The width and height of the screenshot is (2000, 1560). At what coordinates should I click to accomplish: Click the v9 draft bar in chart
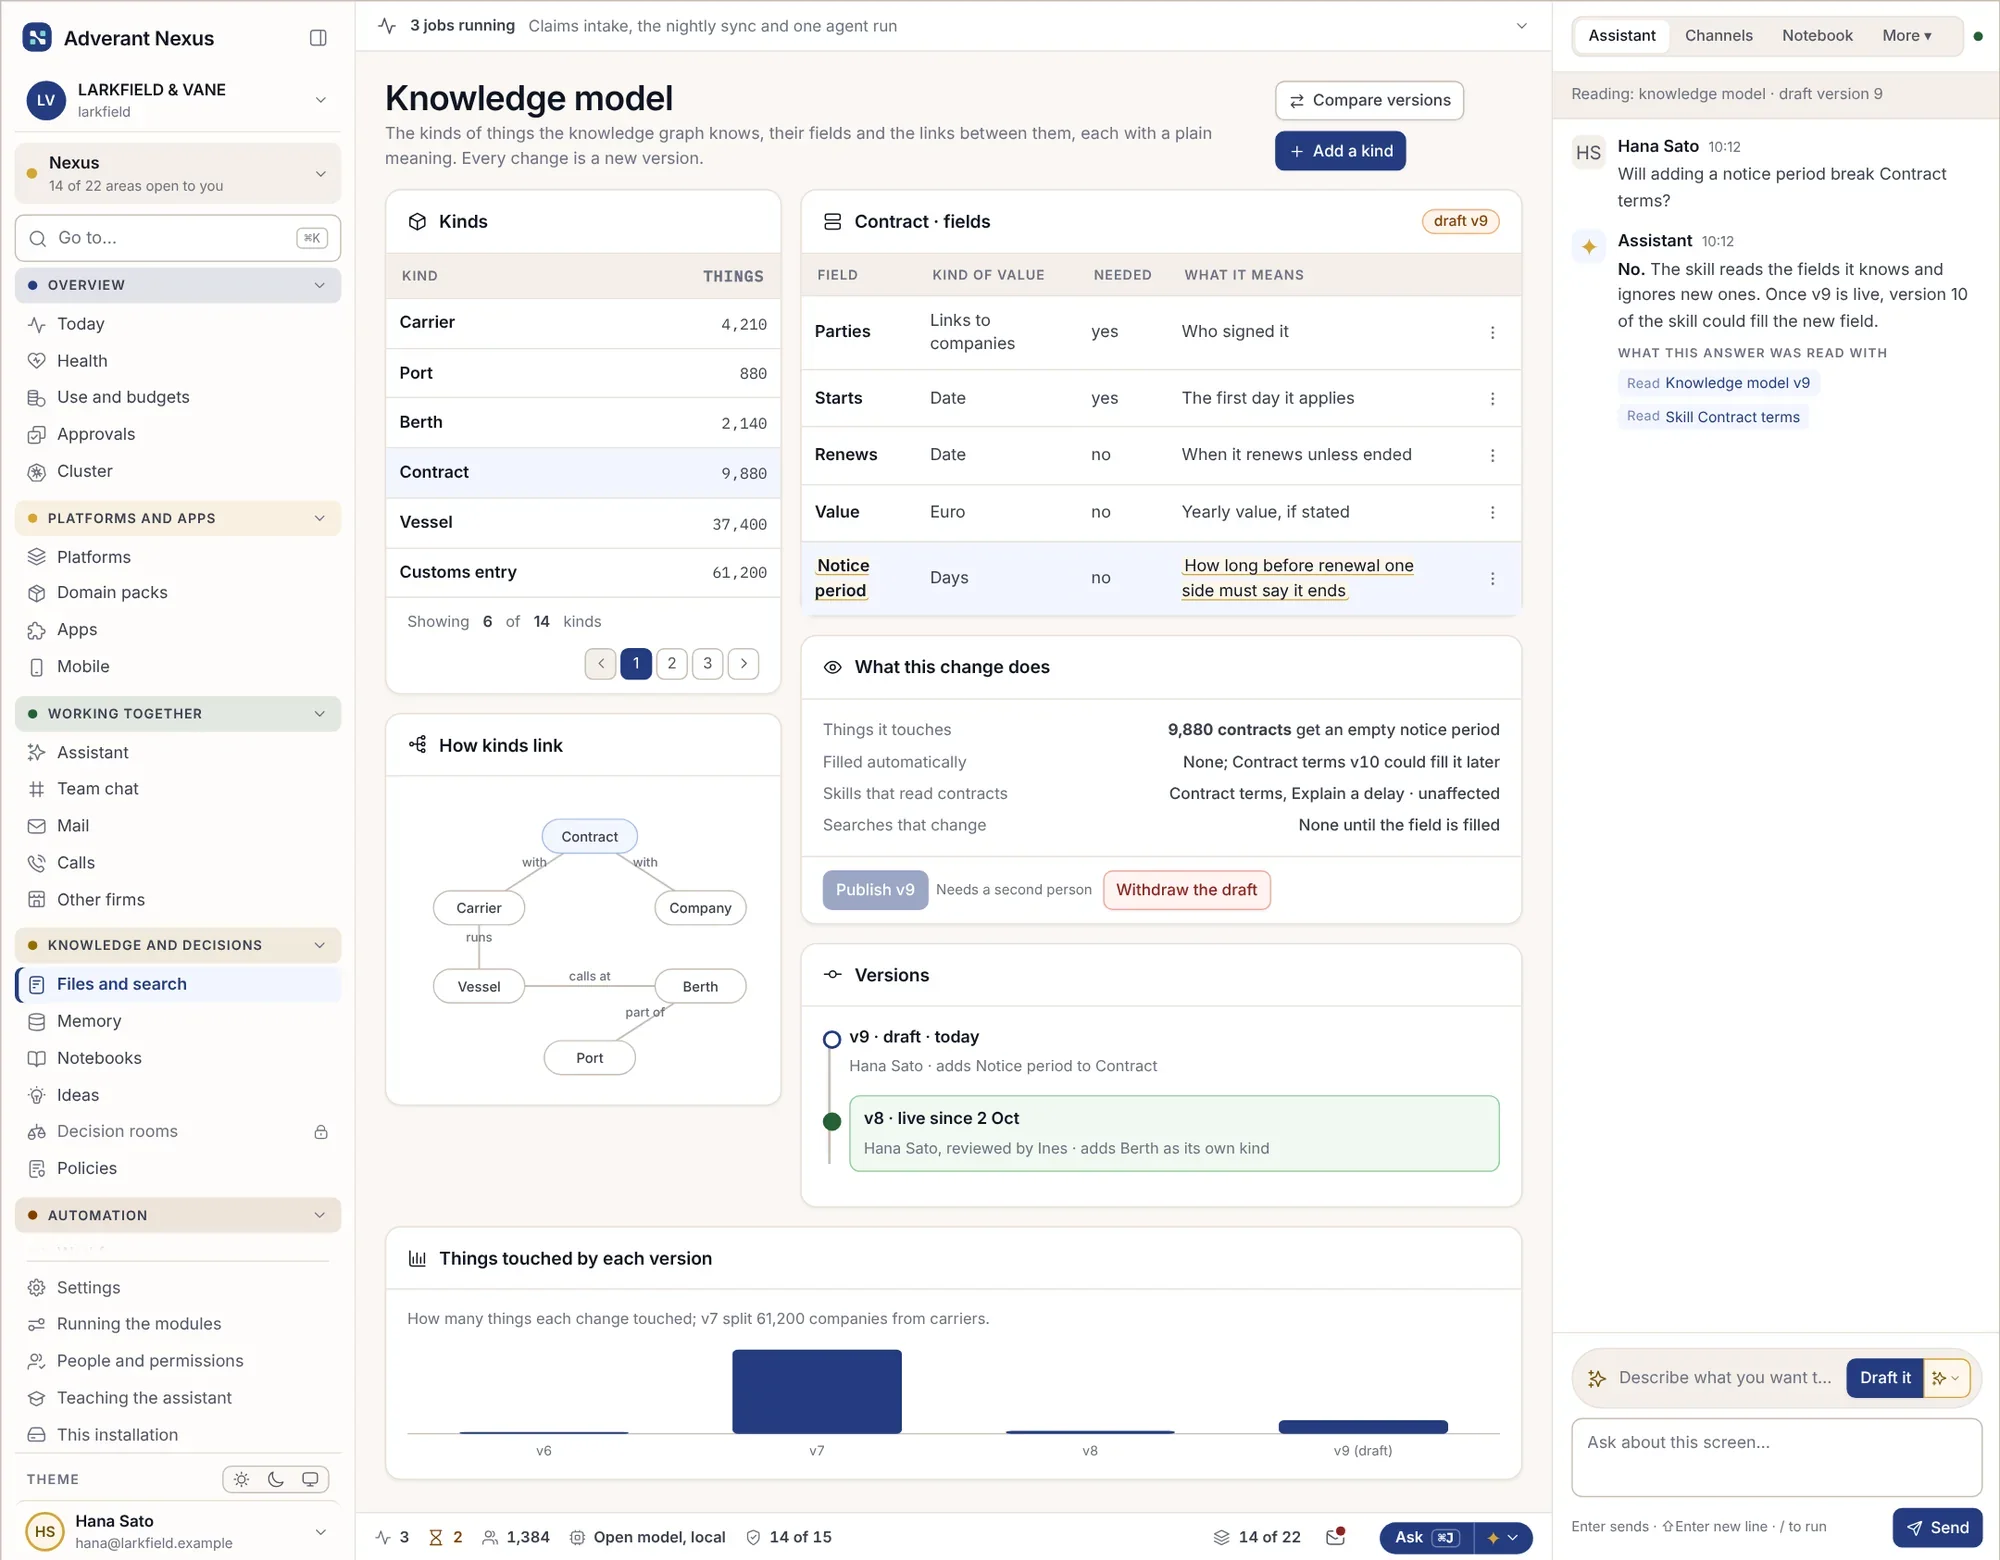click(x=1363, y=1427)
